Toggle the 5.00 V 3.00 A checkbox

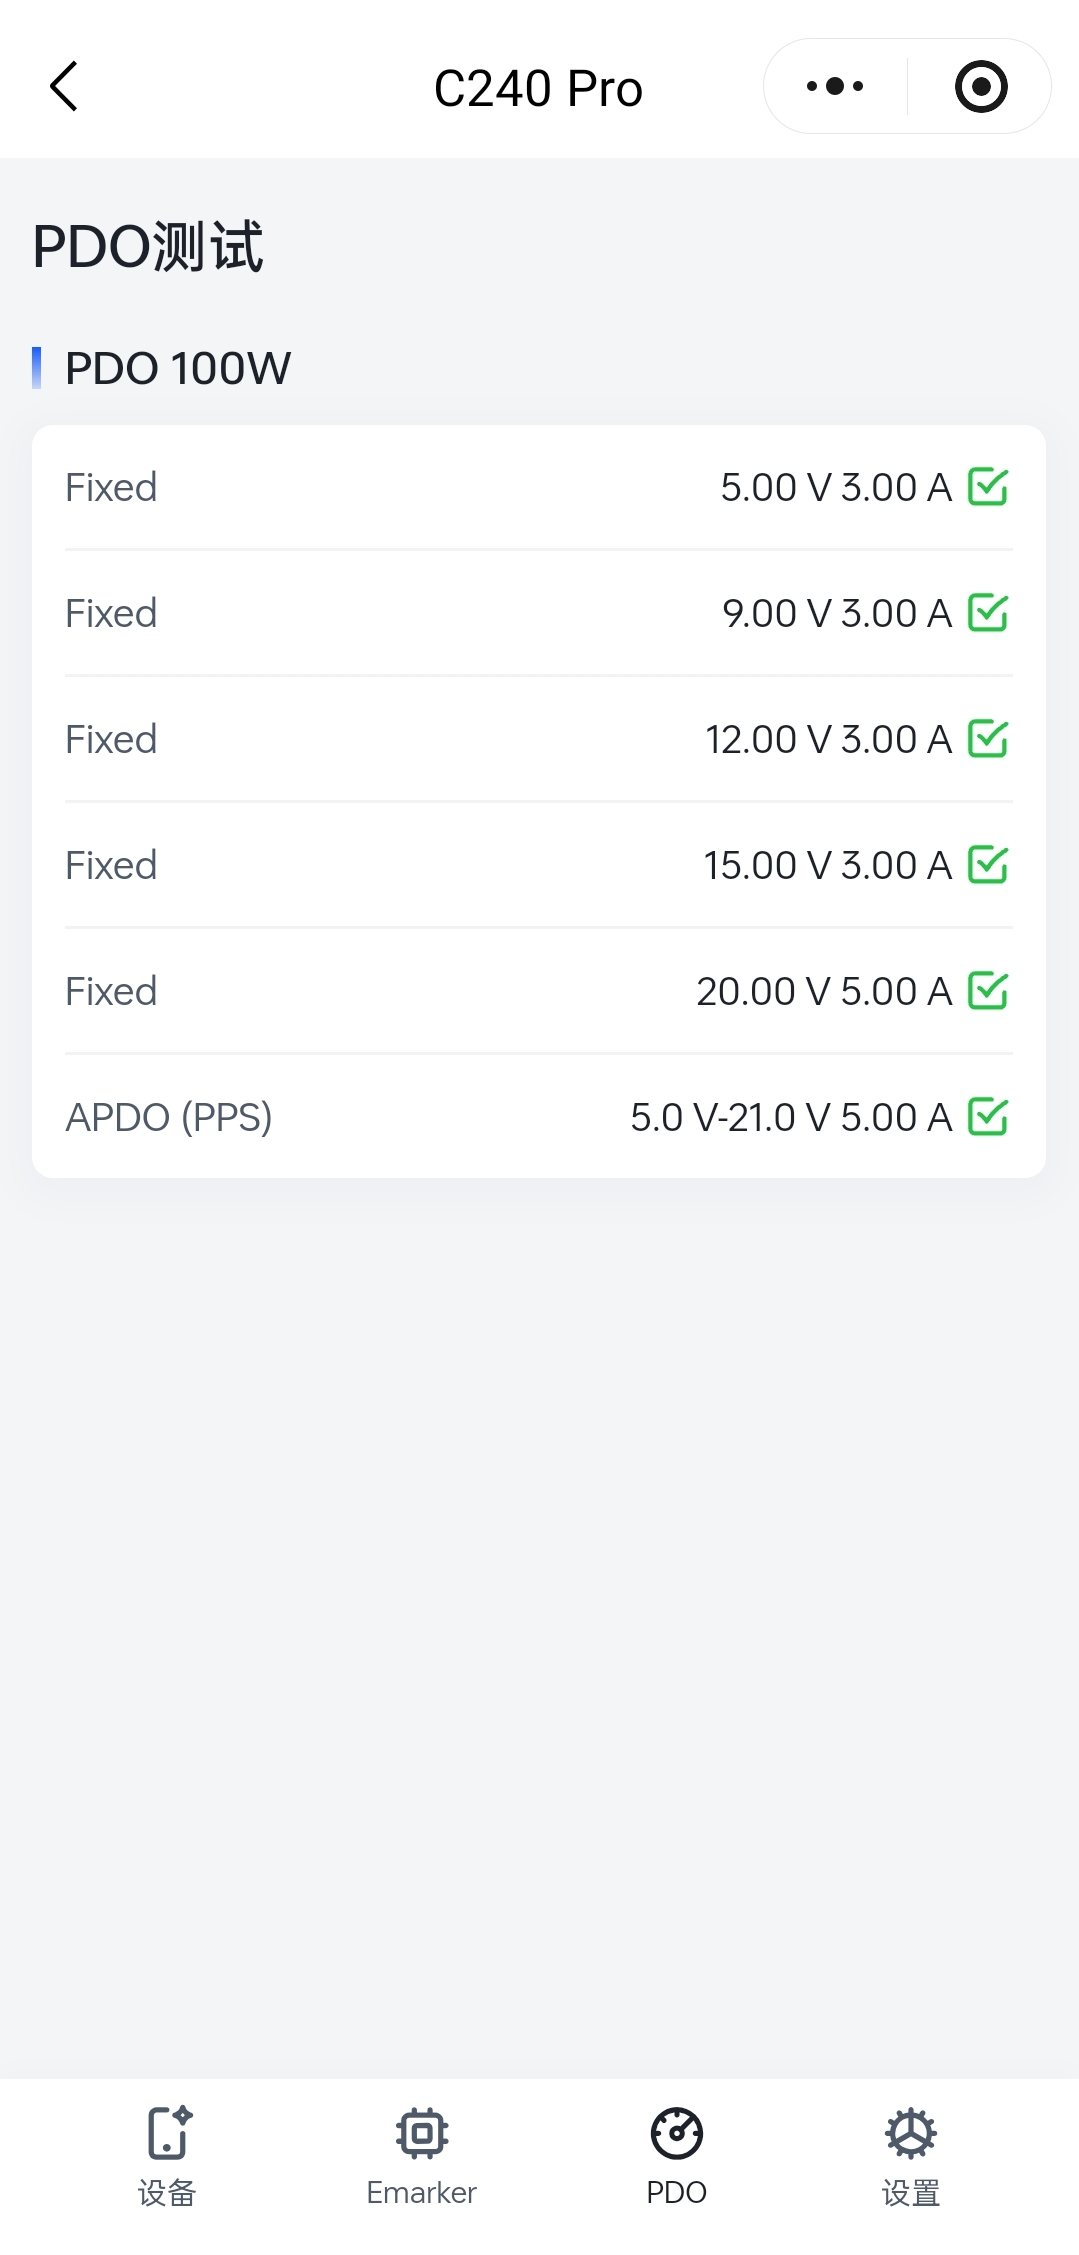coord(988,487)
